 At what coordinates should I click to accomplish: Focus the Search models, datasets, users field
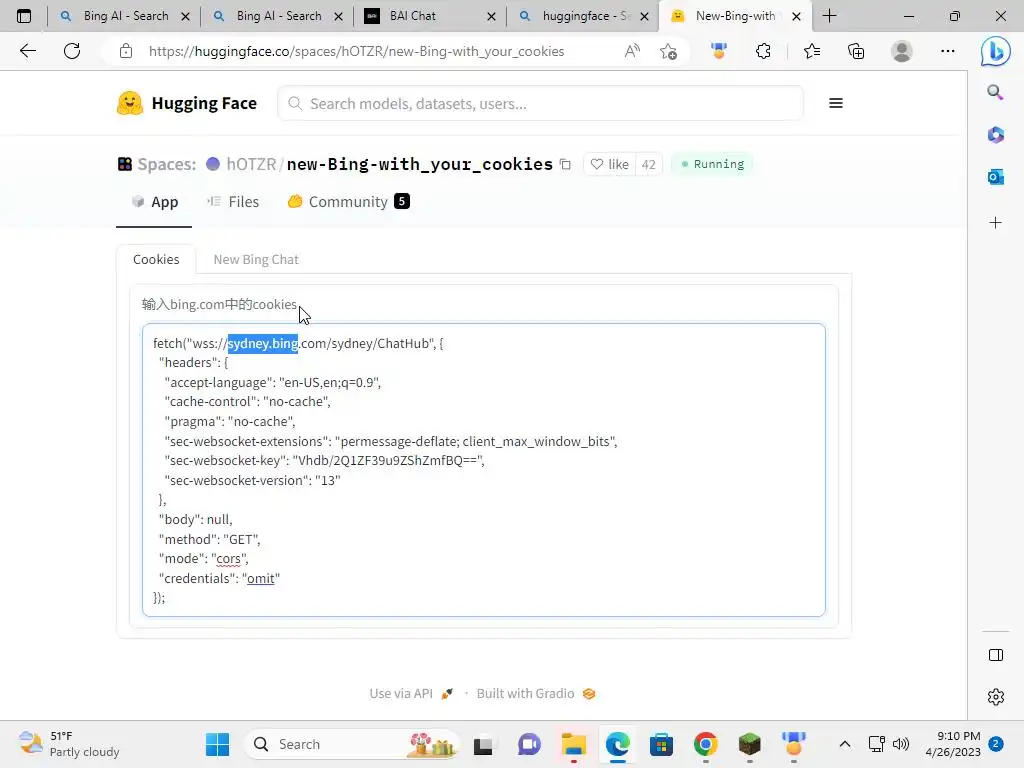540,103
